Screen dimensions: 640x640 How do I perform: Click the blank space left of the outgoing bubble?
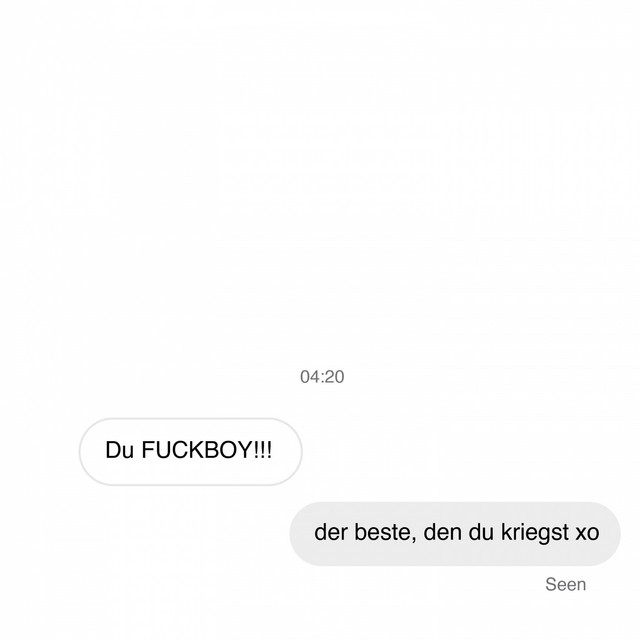144,534
